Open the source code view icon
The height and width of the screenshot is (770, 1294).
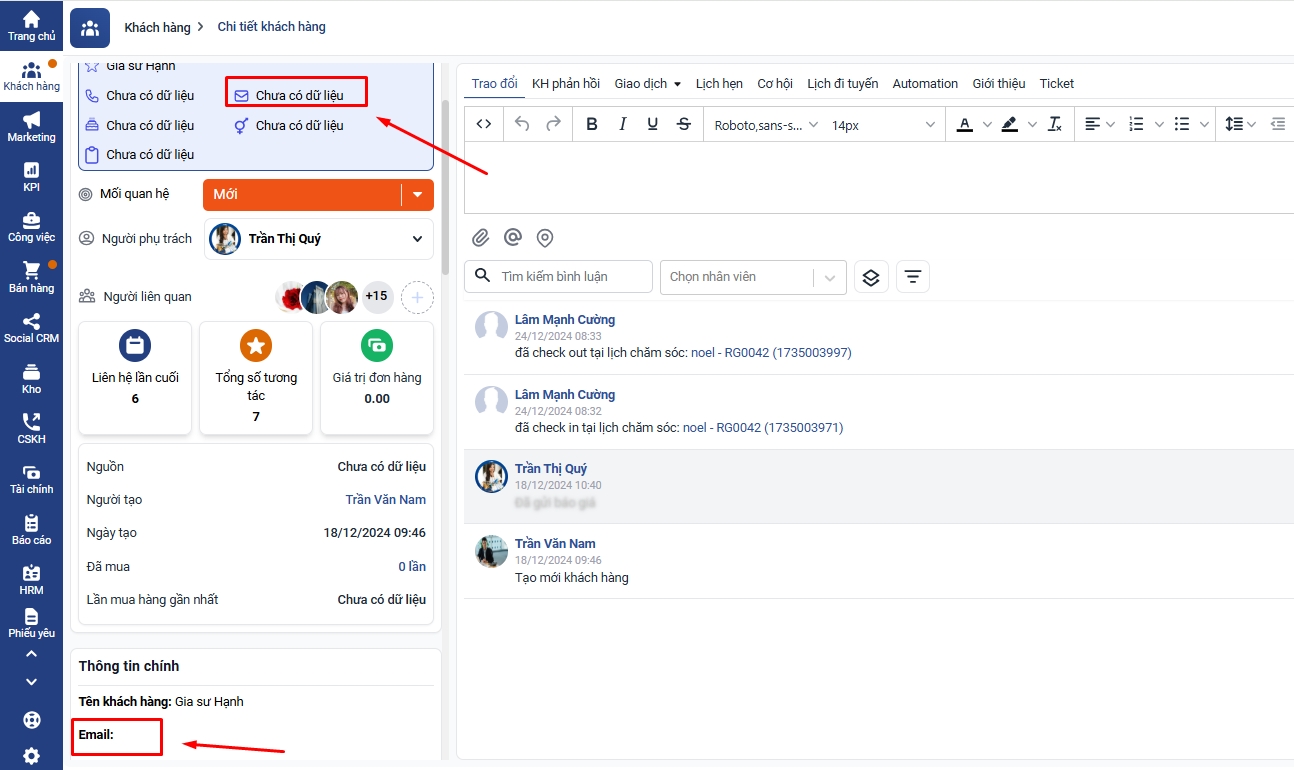click(x=484, y=124)
